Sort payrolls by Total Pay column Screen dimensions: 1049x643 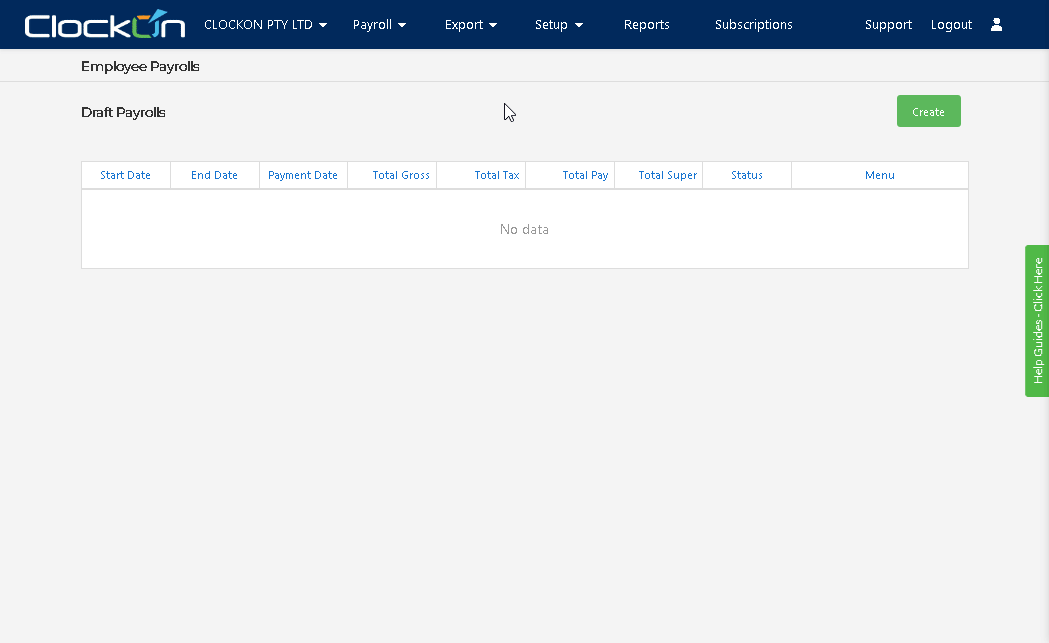click(584, 175)
